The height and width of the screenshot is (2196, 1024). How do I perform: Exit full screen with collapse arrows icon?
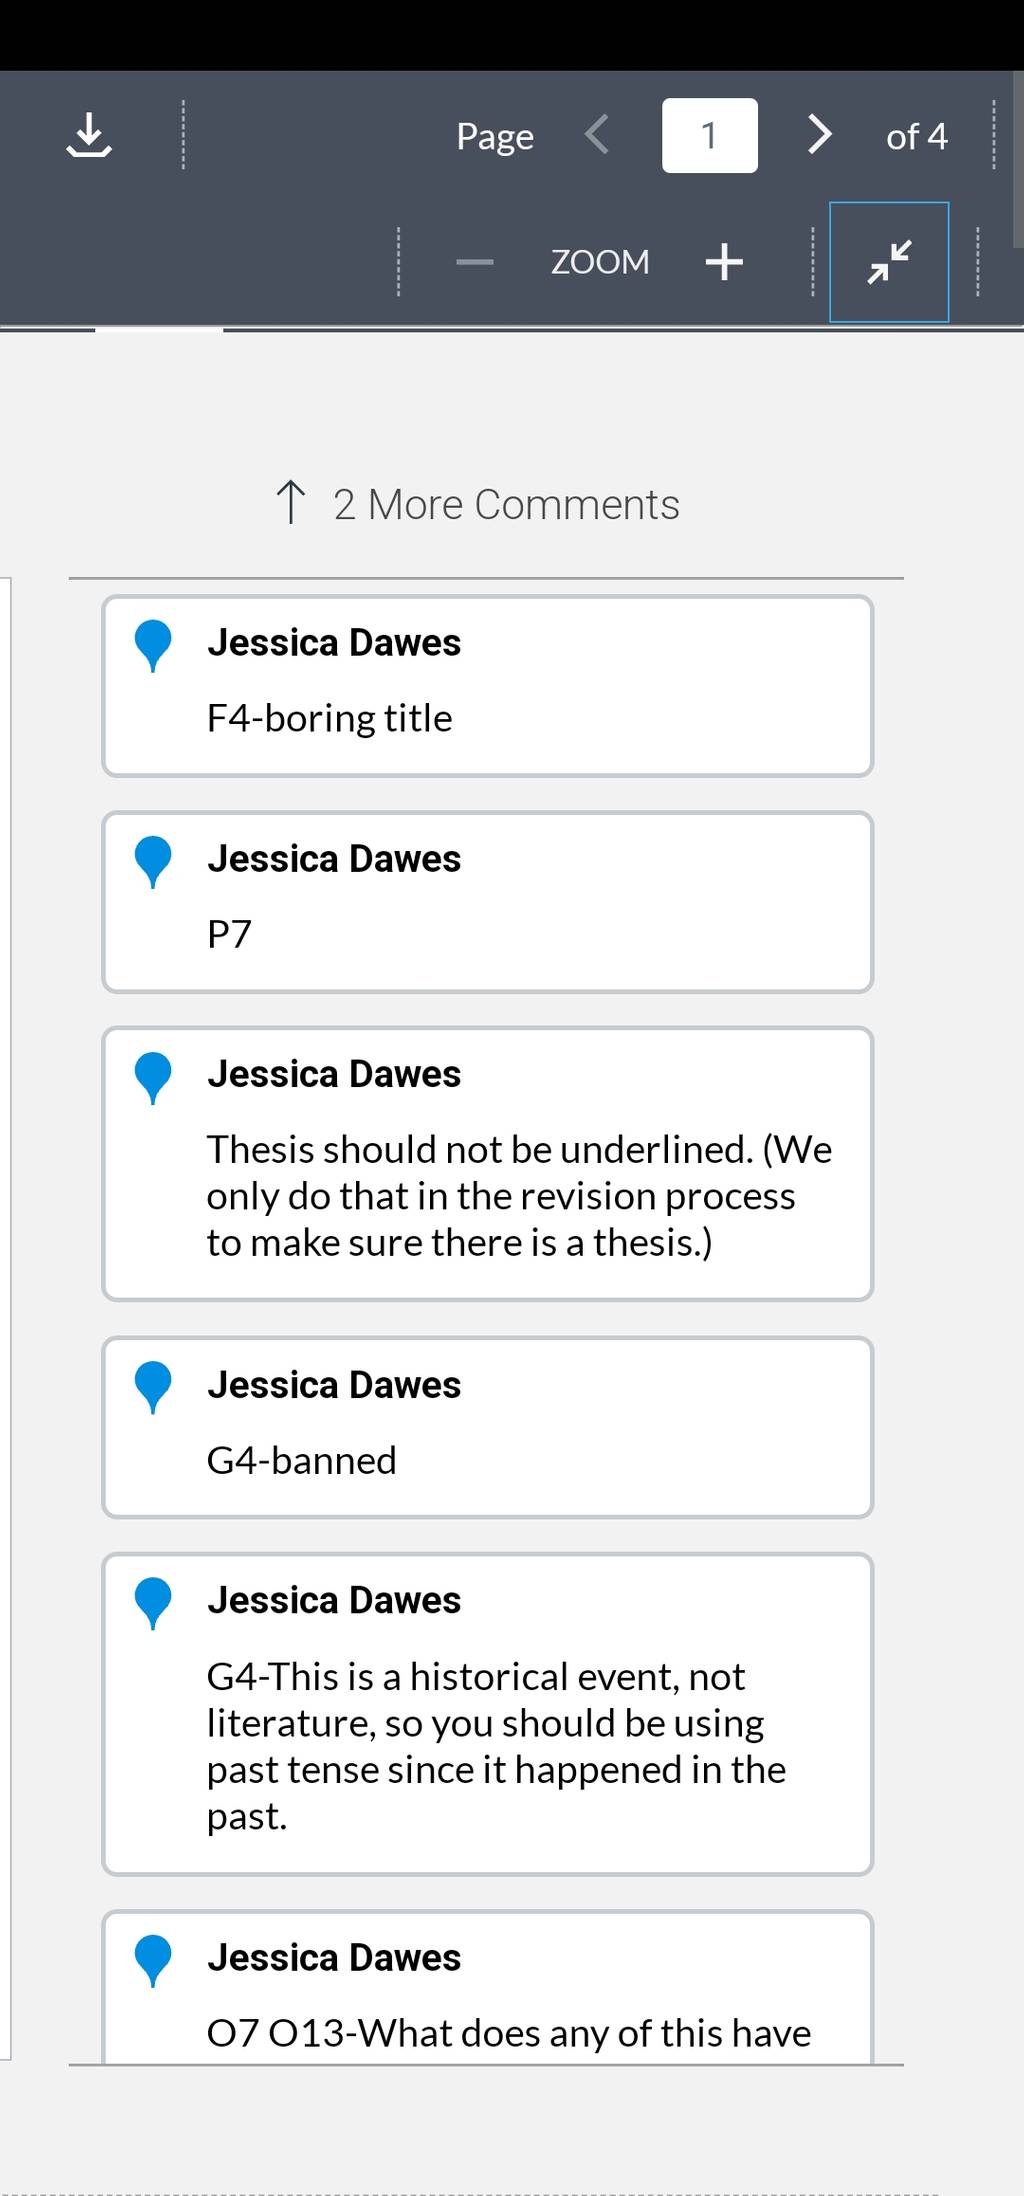coord(889,262)
